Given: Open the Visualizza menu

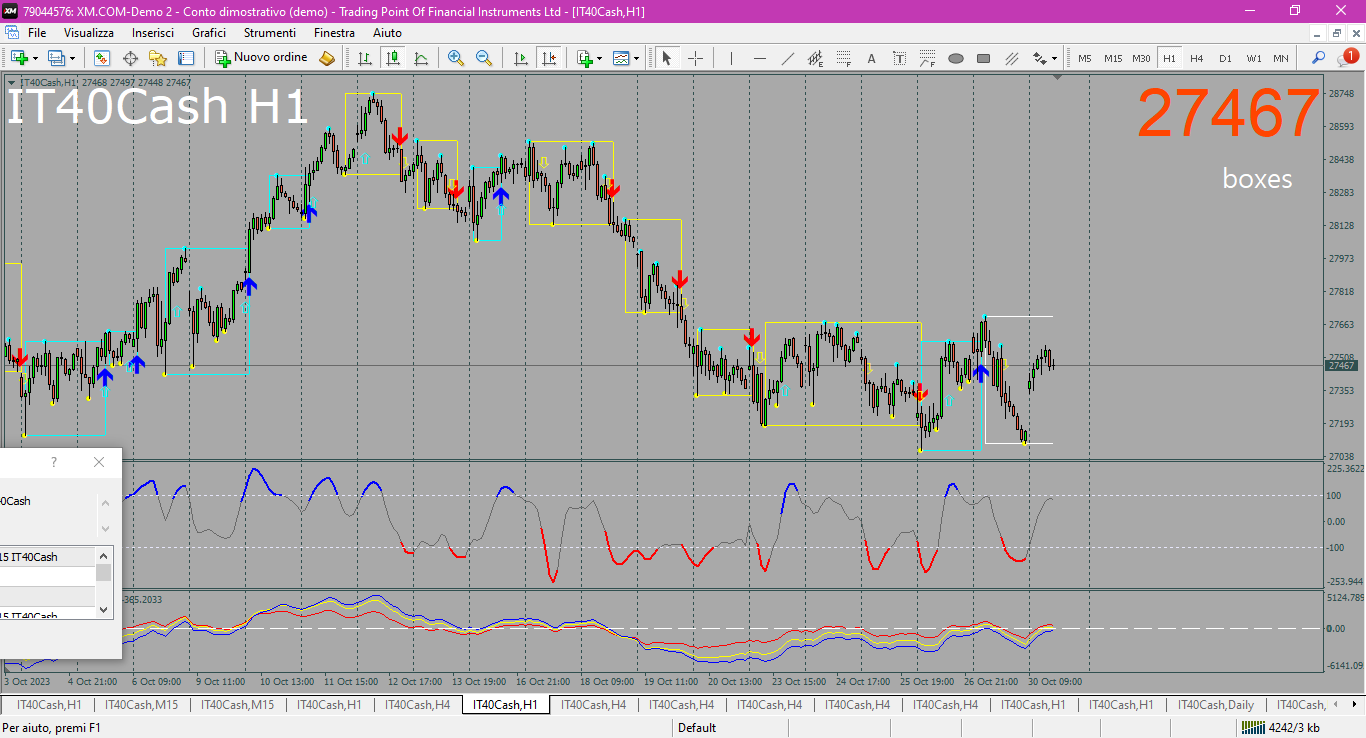Looking at the screenshot, I should (89, 33).
